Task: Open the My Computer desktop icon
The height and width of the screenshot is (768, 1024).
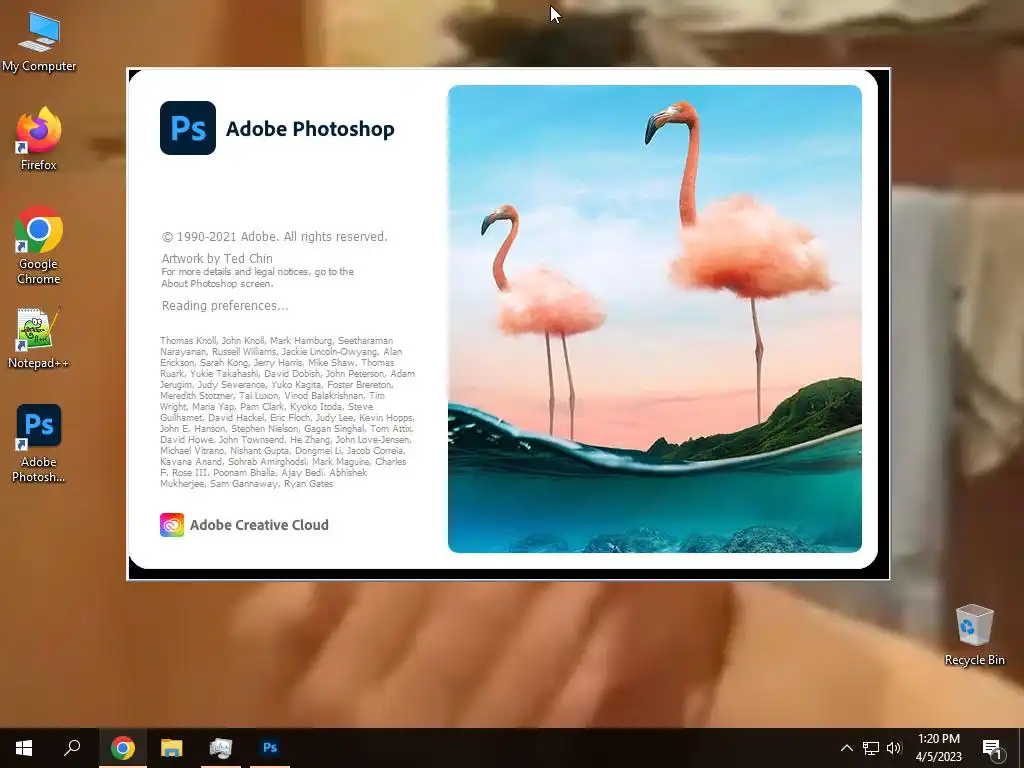Action: (39, 41)
